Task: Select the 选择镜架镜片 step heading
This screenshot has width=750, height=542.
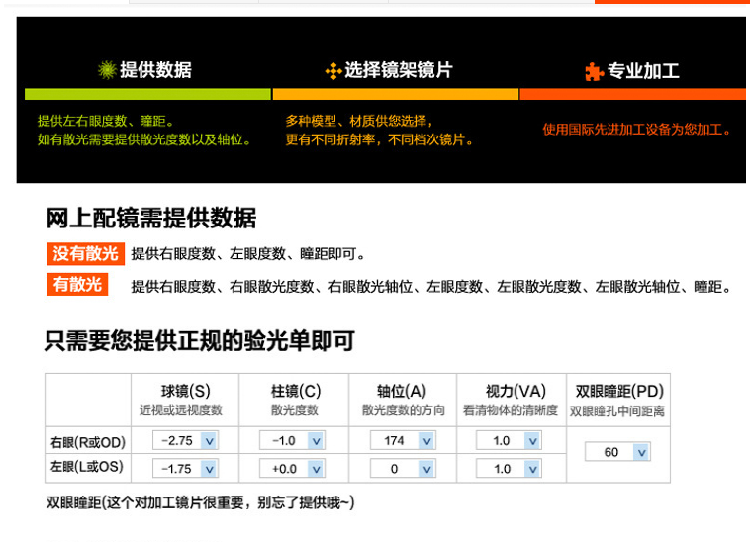Action: (x=398, y=70)
